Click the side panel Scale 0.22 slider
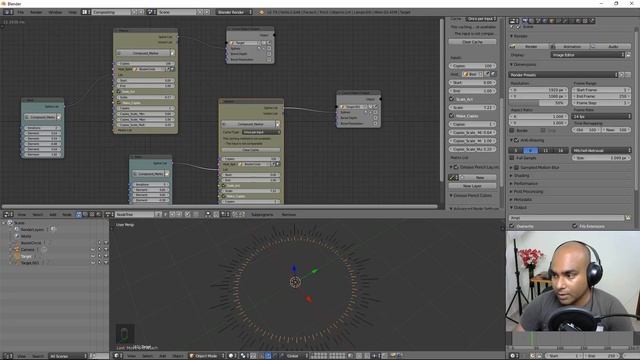 473,107
